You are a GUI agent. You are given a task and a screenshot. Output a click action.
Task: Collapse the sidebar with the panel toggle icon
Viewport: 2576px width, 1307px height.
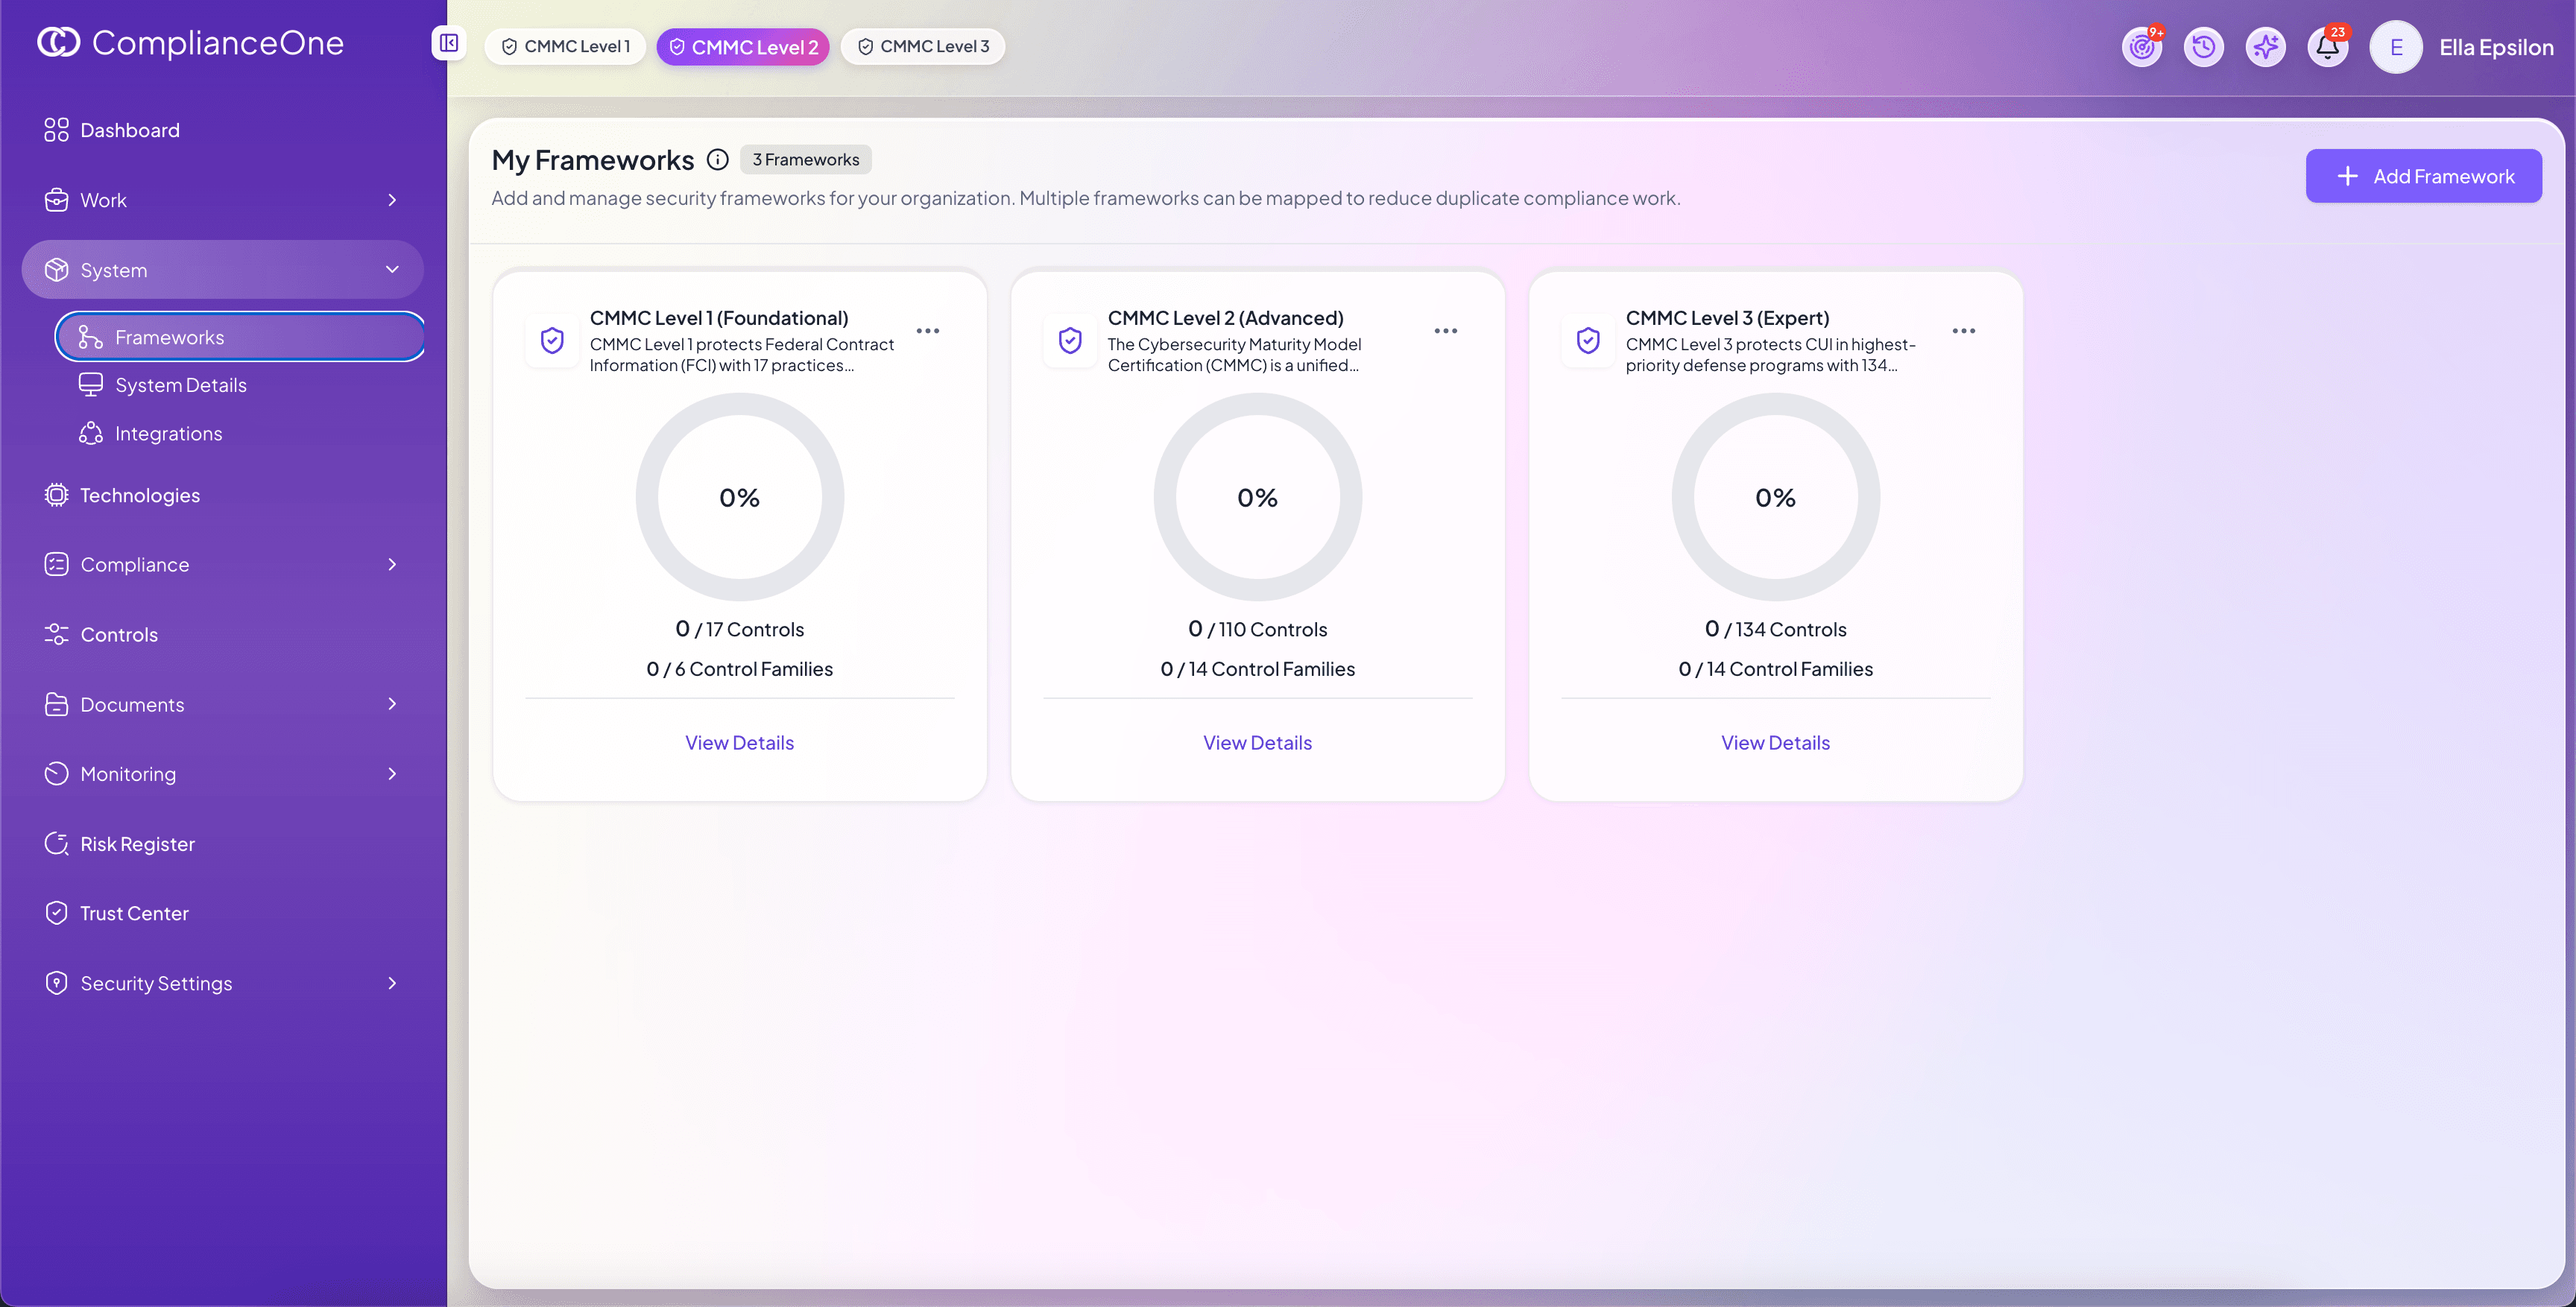[449, 43]
